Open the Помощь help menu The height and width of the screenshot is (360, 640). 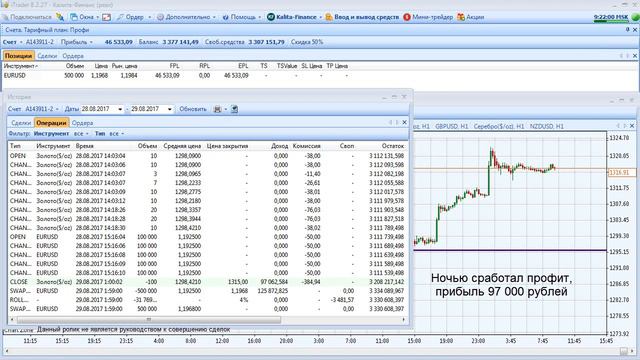[242, 17]
